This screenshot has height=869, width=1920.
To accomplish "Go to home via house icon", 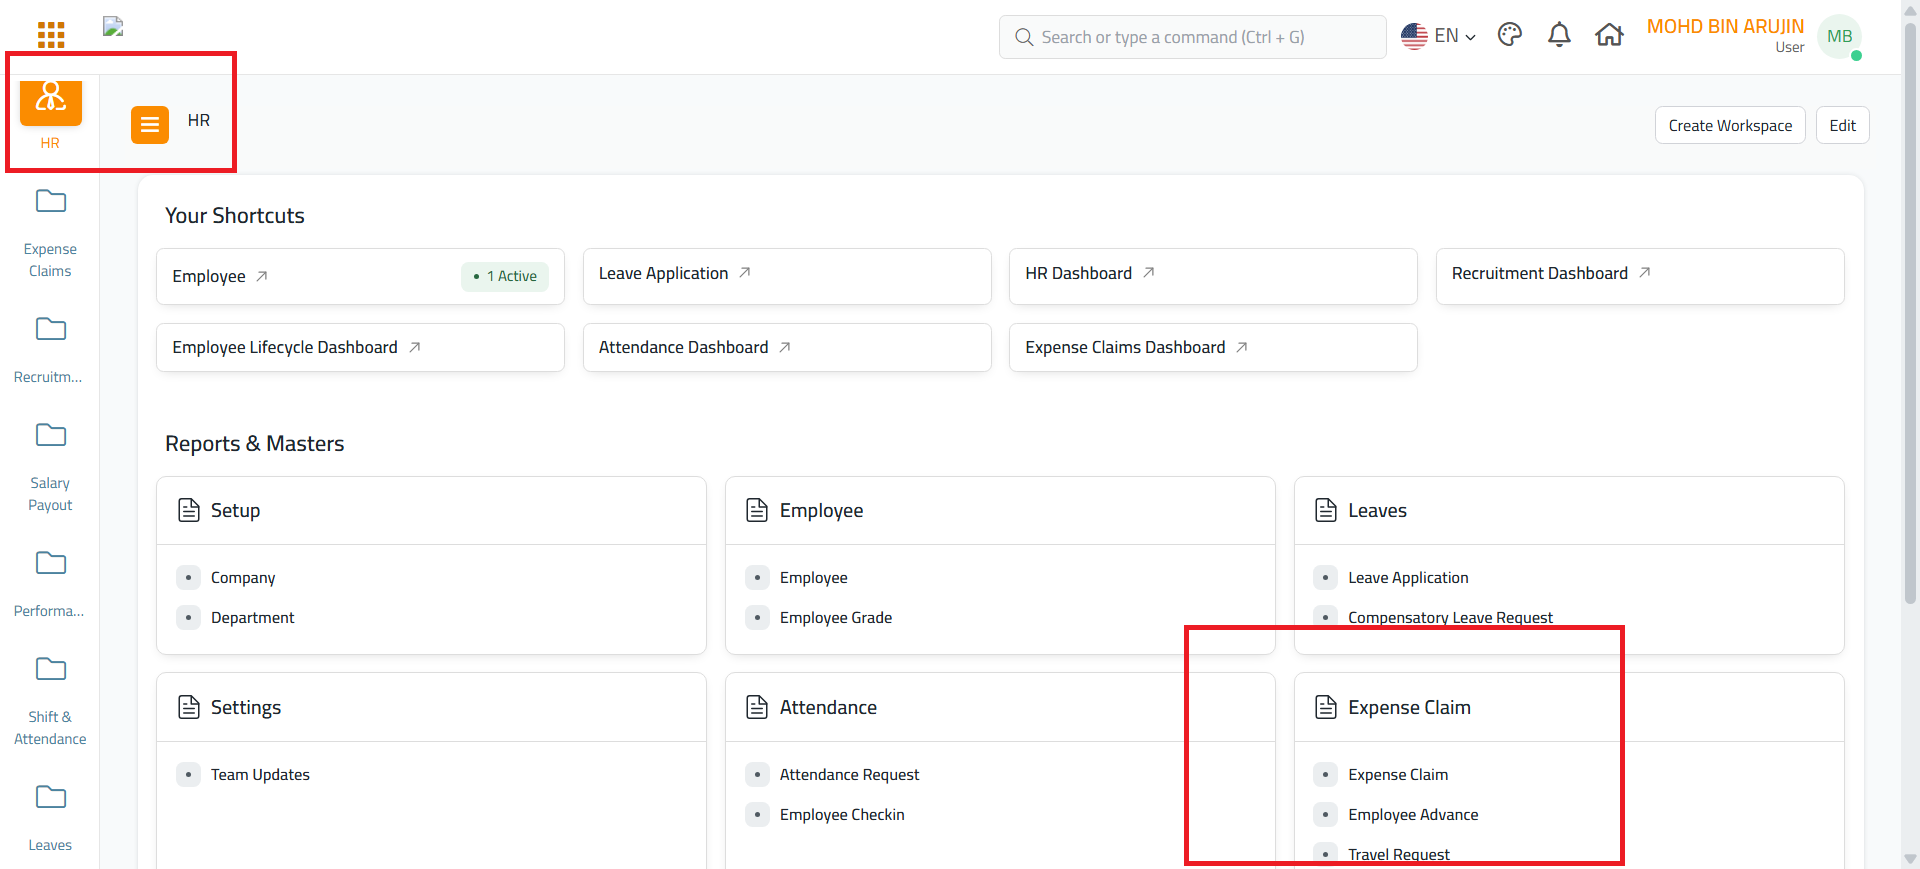I will point(1609,36).
